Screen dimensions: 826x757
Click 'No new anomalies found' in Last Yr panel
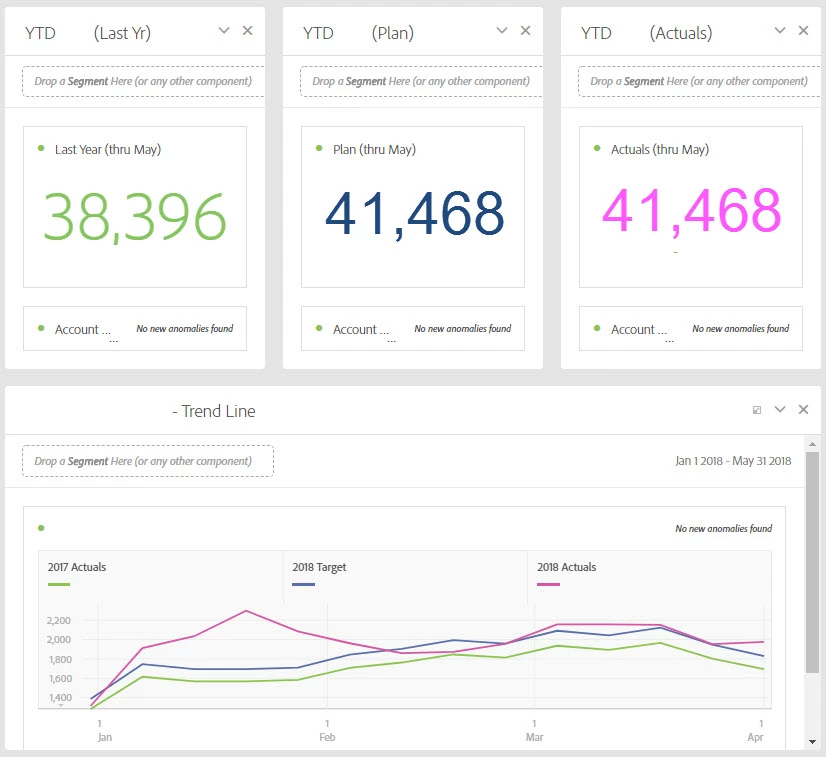pos(185,329)
